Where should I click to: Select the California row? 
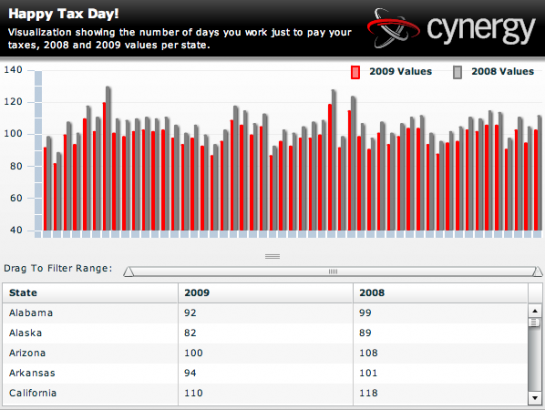tap(266, 394)
